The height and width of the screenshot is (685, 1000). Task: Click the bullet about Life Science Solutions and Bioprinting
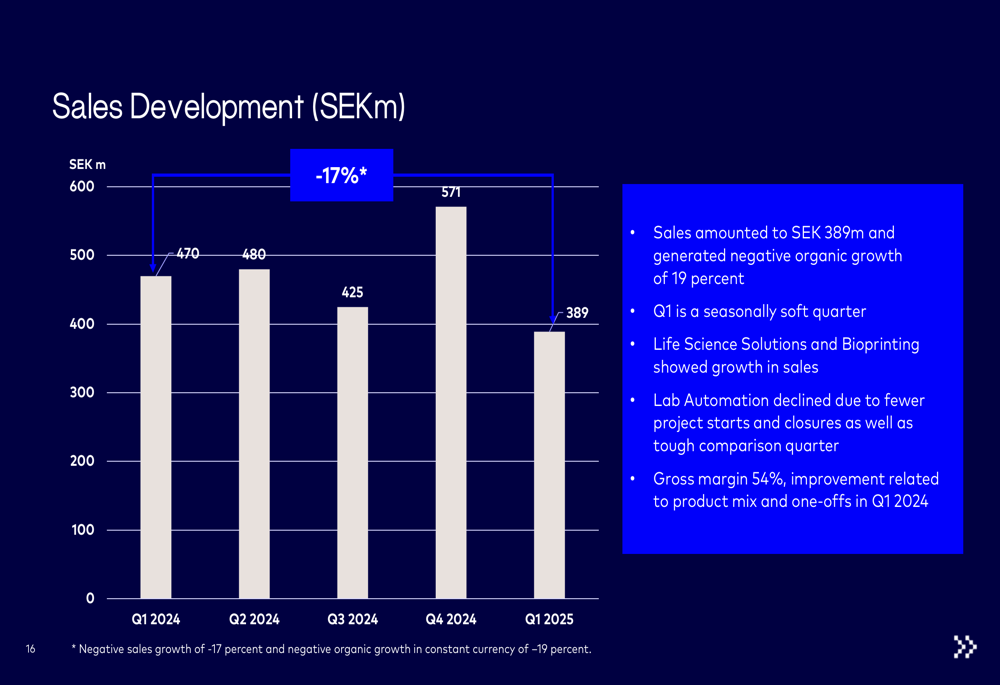click(x=786, y=355)
